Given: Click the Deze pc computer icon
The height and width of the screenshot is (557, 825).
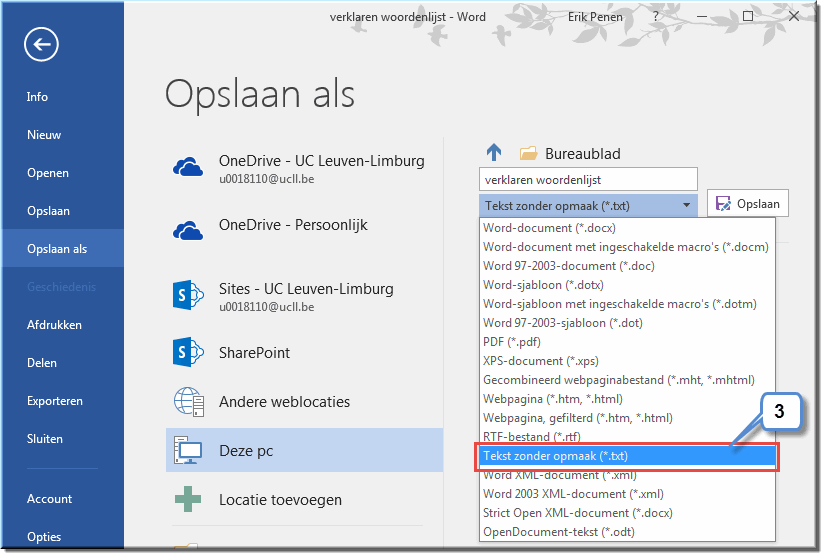Looking at the screenshot, I should [x=188, y=450].
